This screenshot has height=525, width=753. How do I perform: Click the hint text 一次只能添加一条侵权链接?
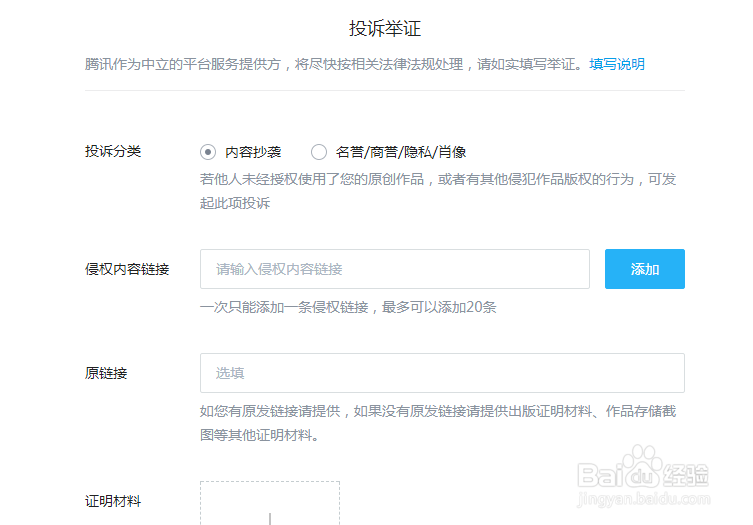click(x=284, y=307)
